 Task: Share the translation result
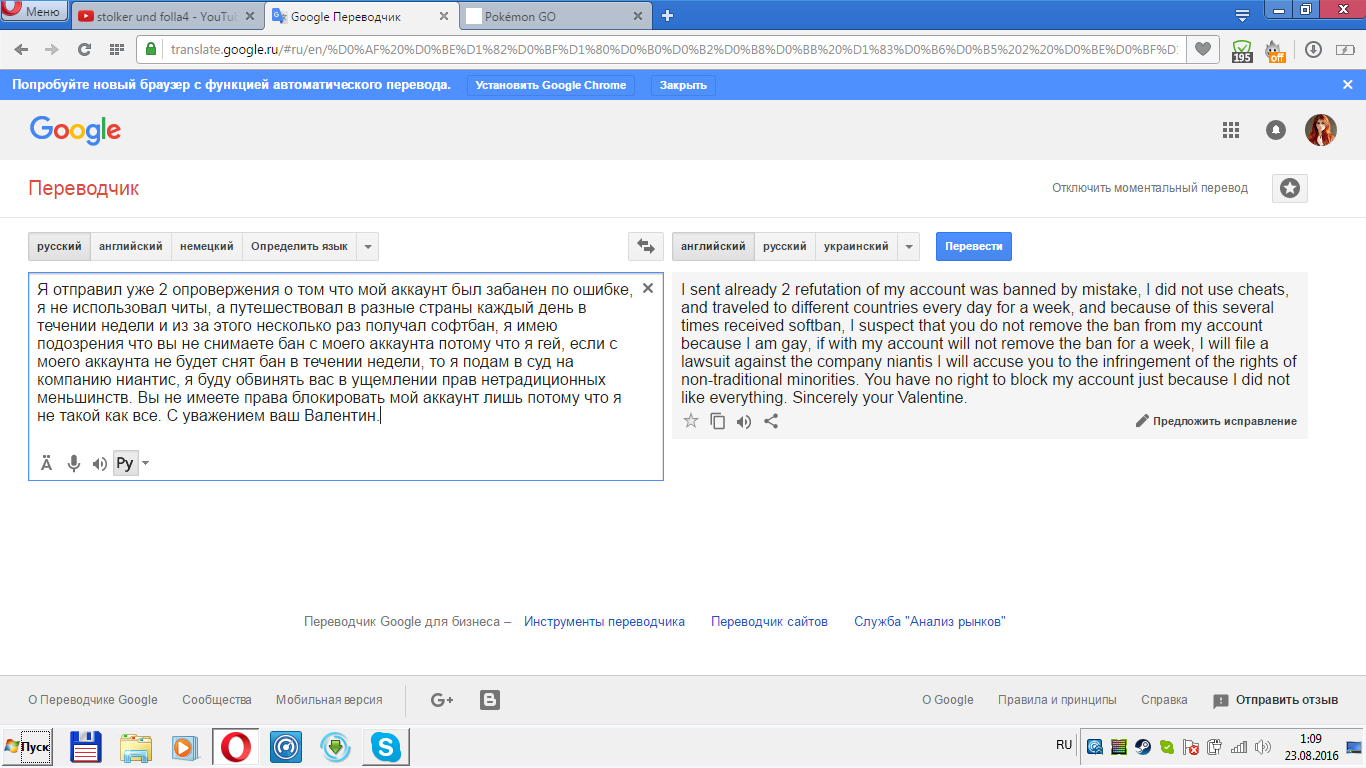(771, 421)
